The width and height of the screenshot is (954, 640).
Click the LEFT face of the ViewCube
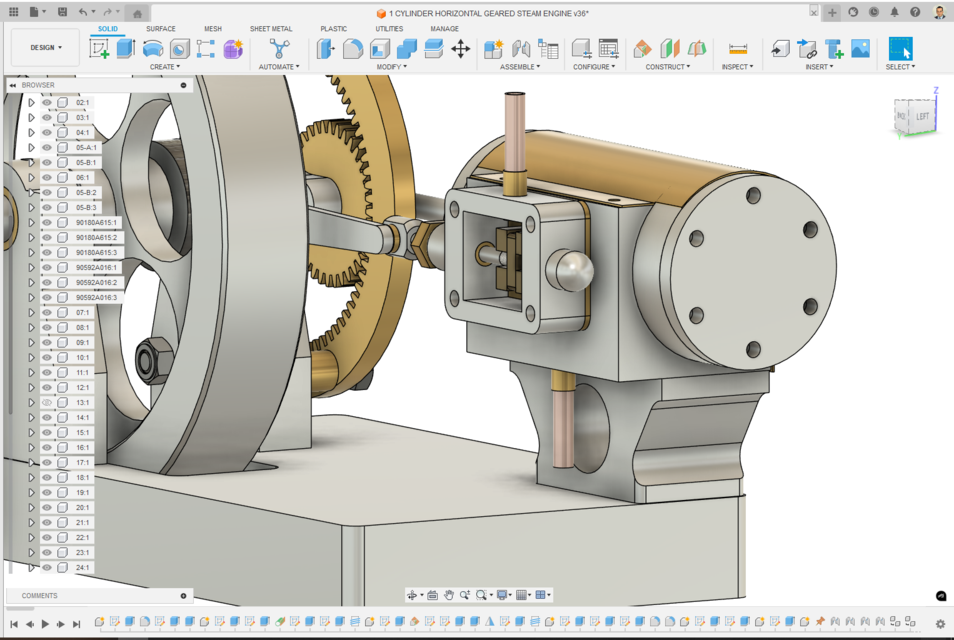pyautogui.click(x=923, y=118)
